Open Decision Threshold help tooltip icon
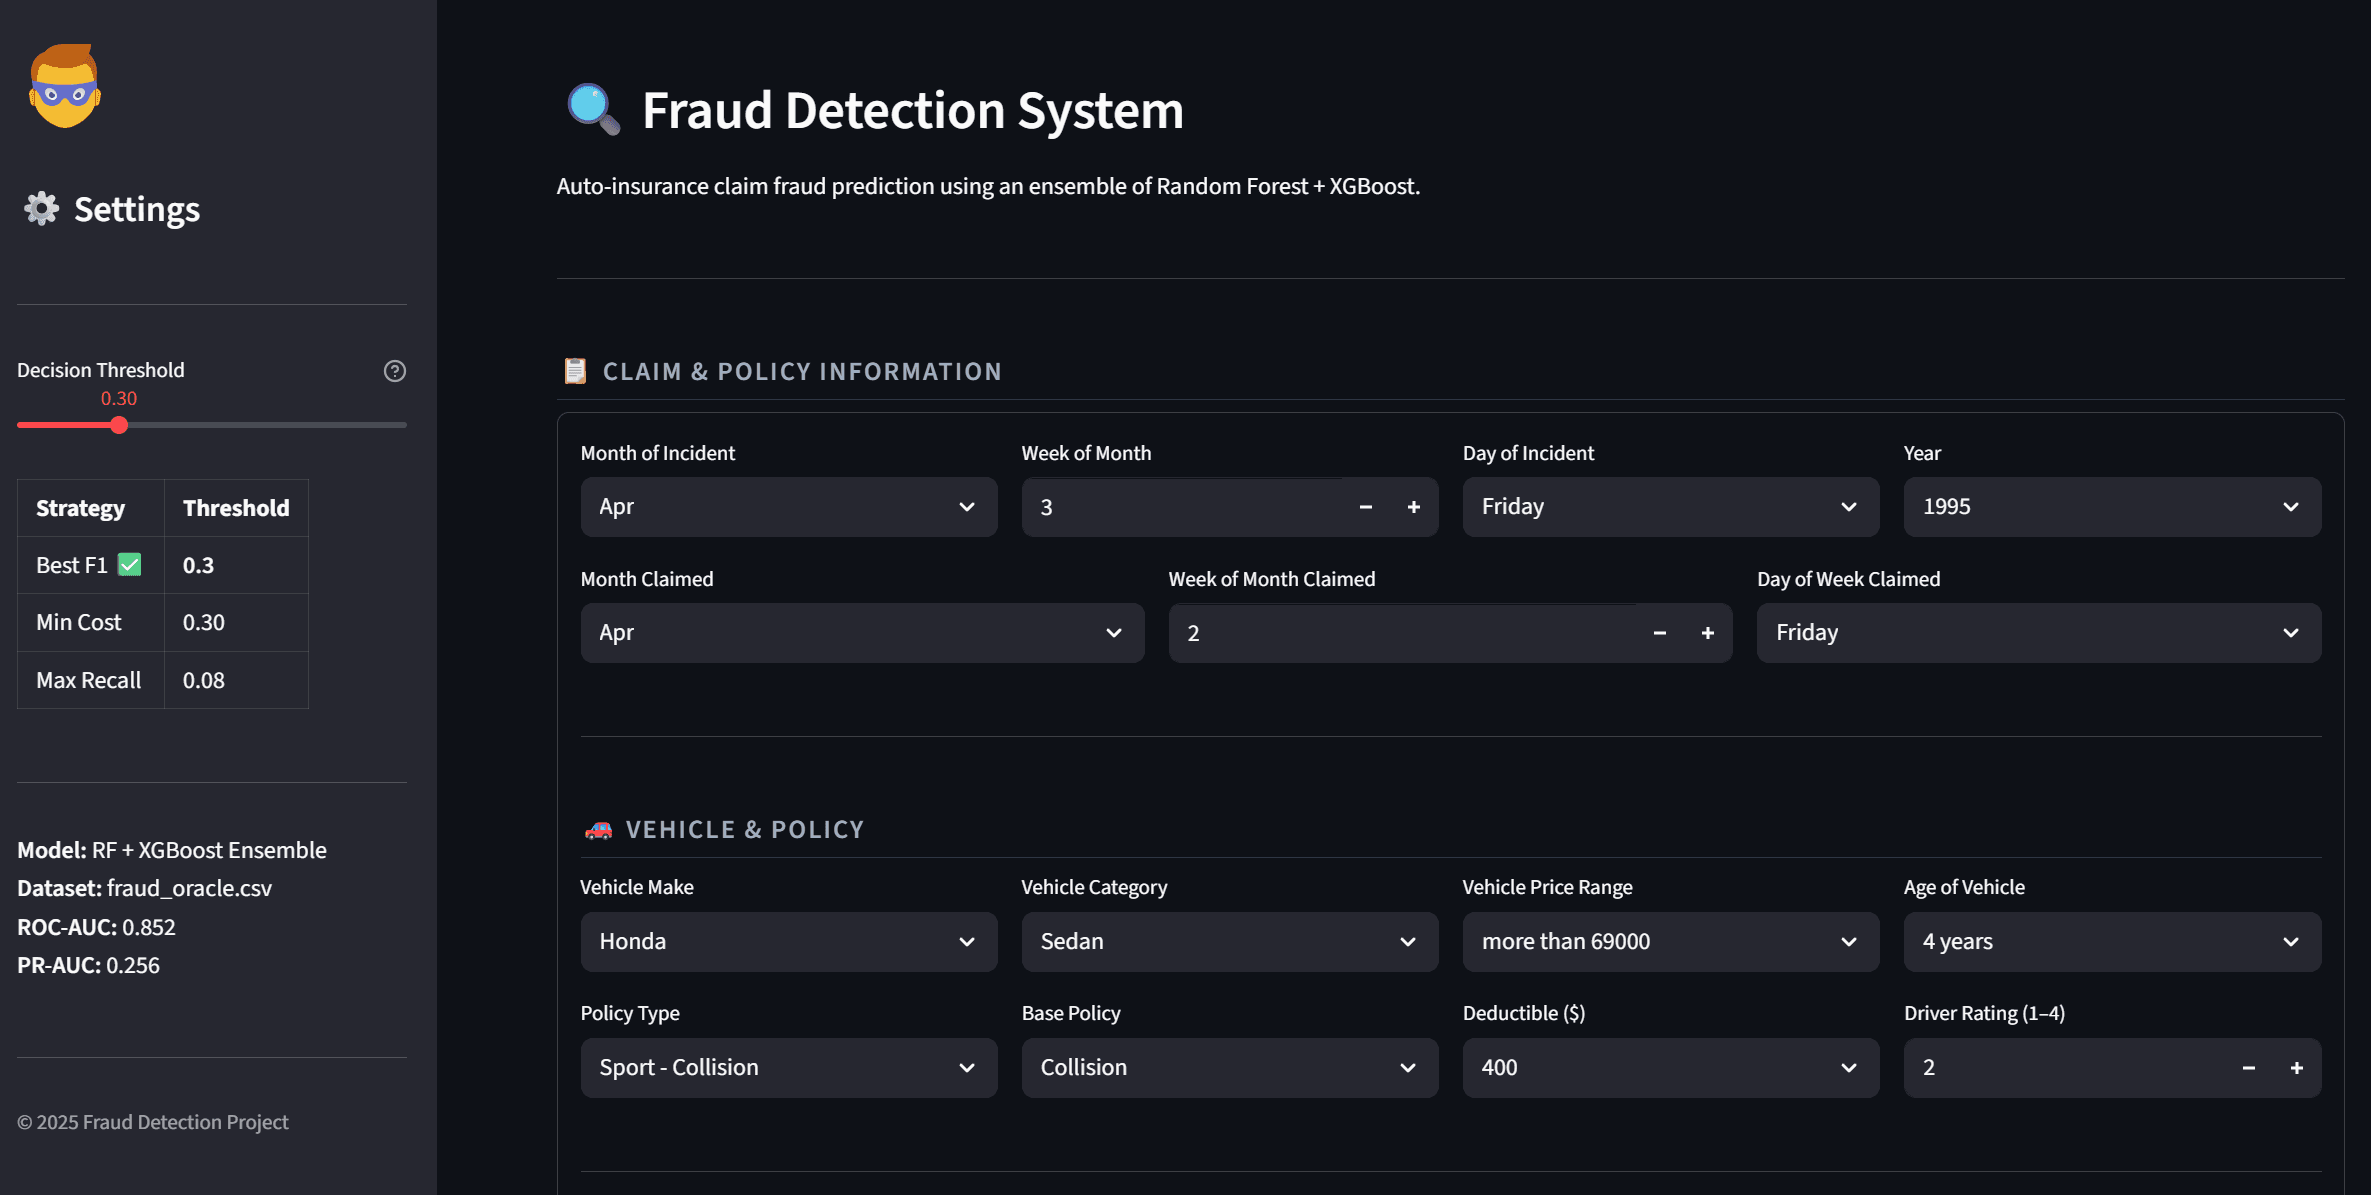The height and width of the screenshot is (1195, 2371). click(395, 371)
